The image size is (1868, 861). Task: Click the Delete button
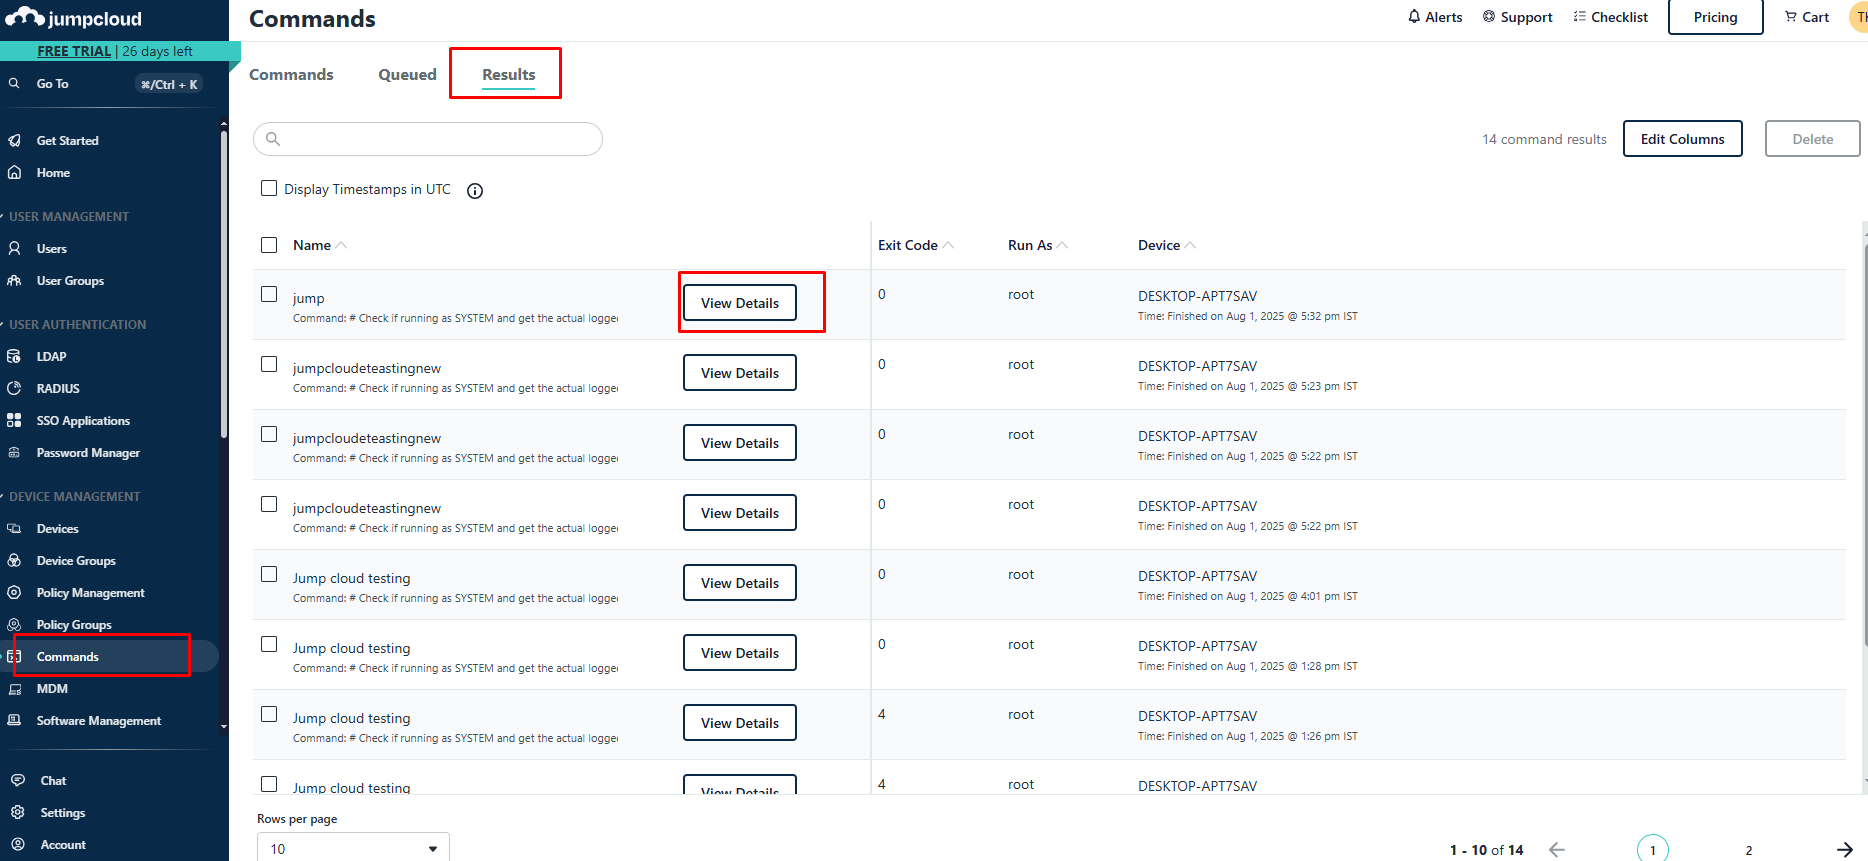(x=1812, y=139)
